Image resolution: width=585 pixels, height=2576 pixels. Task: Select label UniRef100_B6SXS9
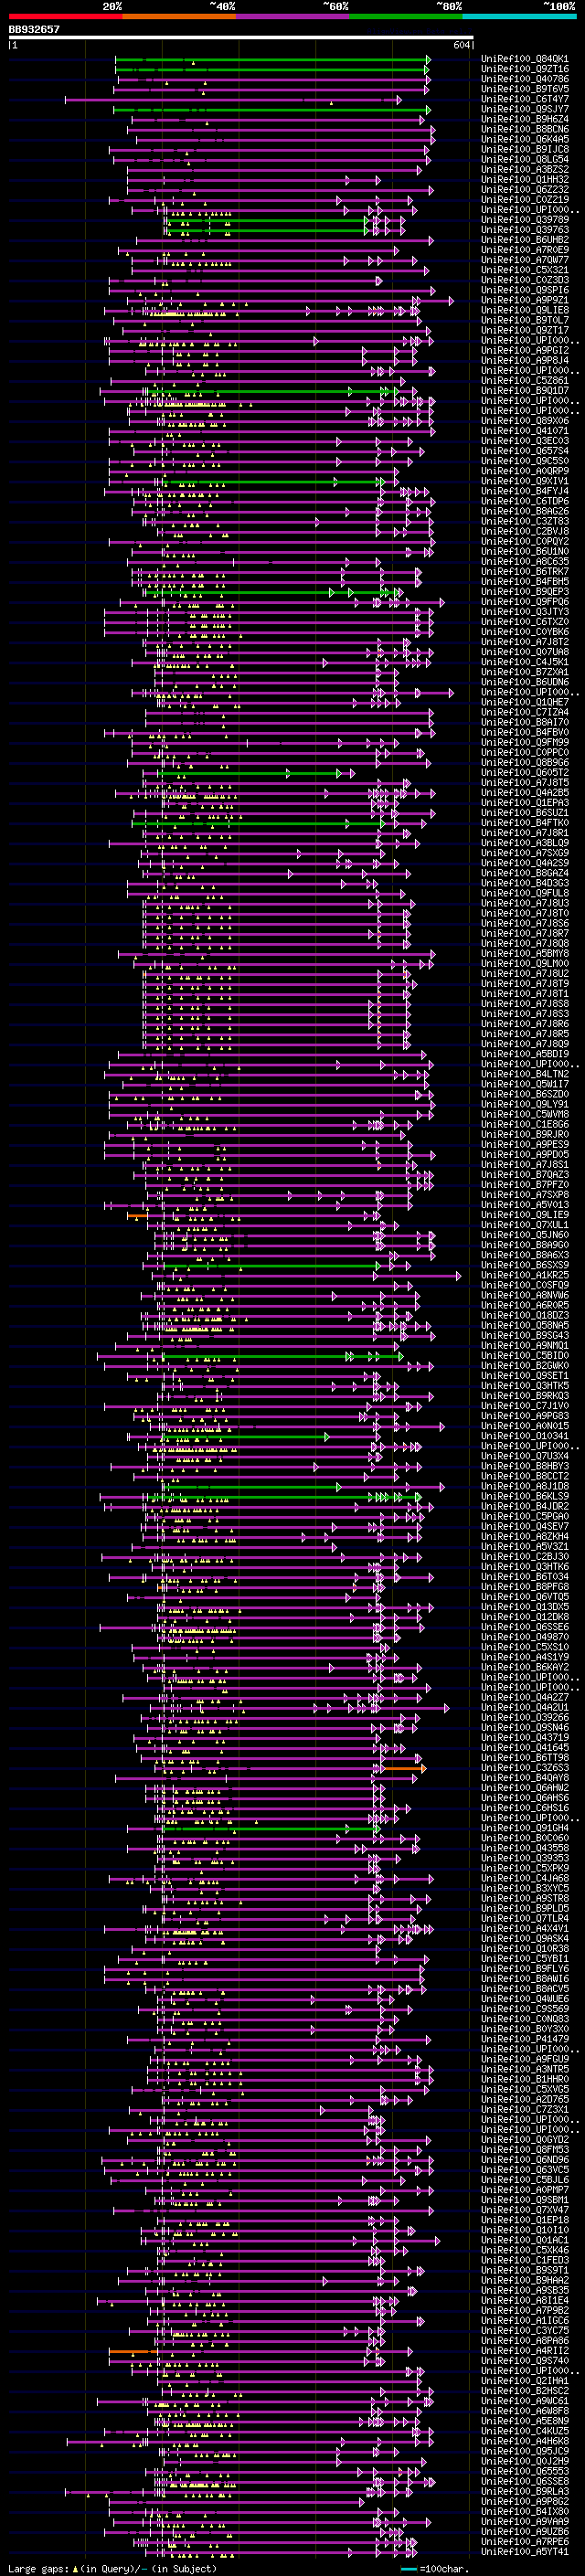coord(525,1265)
